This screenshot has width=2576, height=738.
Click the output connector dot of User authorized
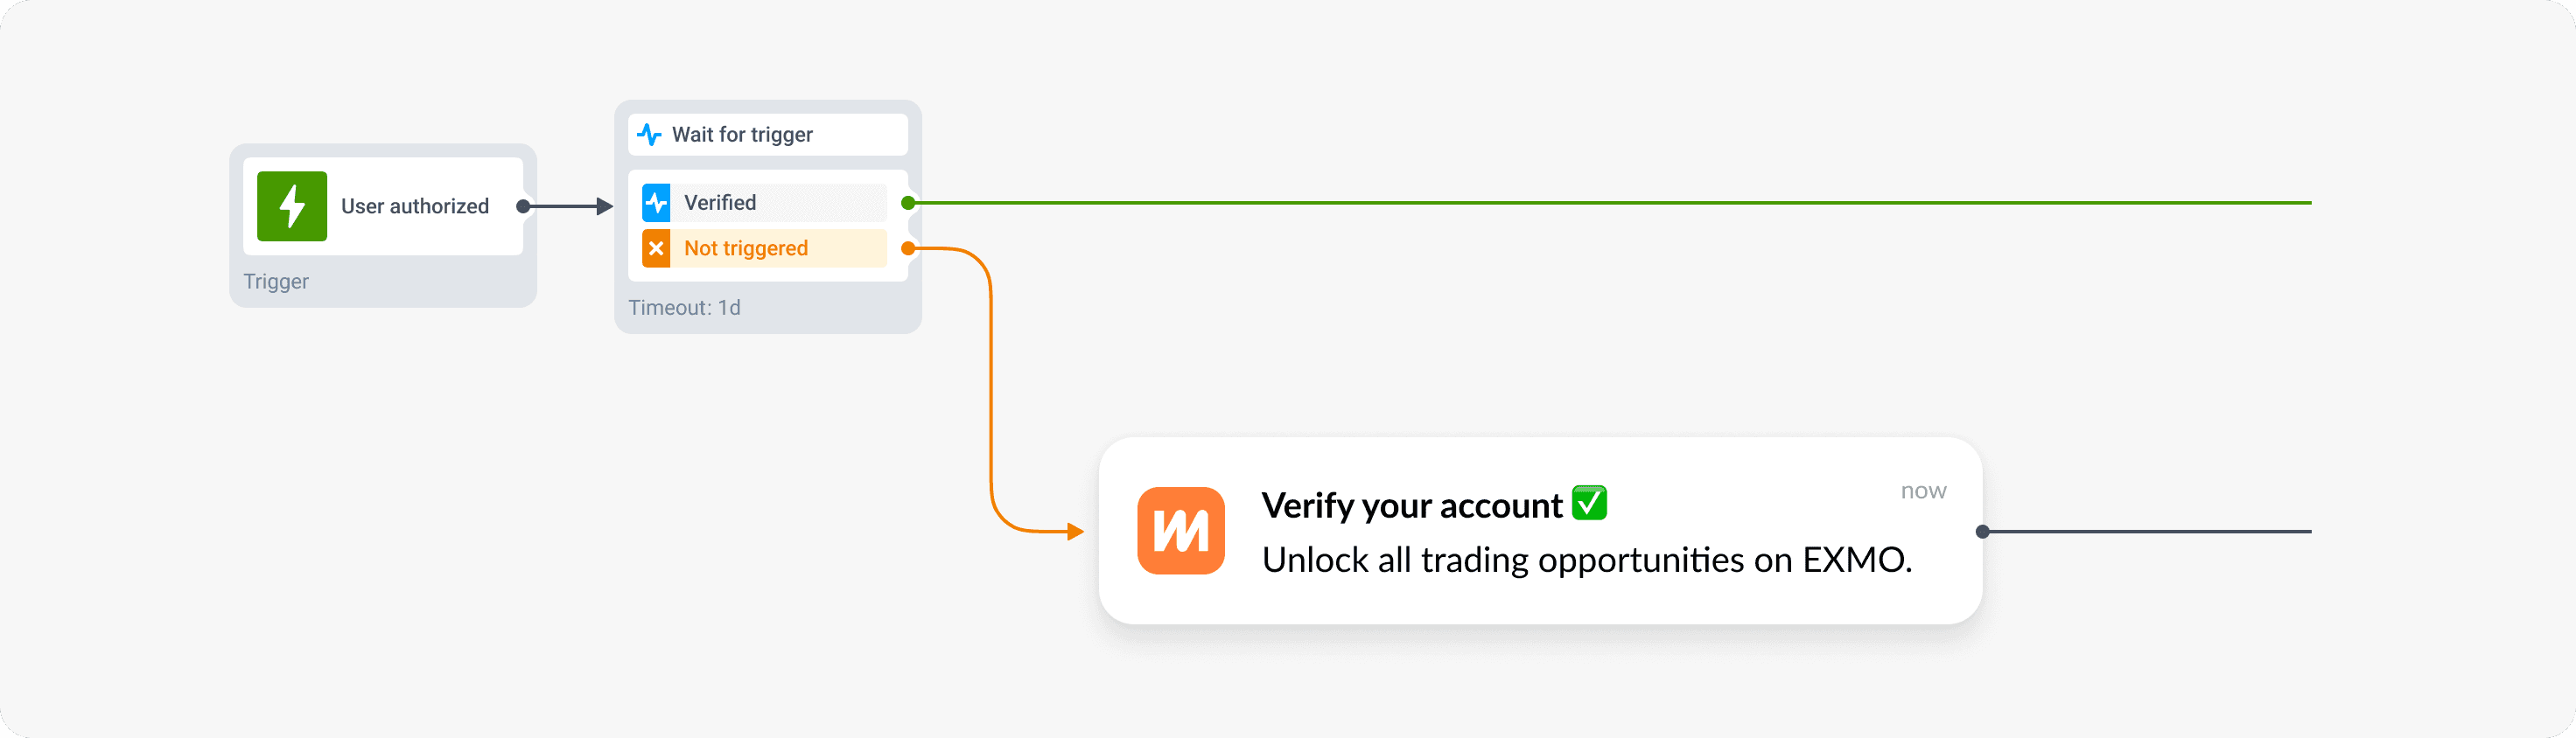point(522,206)
